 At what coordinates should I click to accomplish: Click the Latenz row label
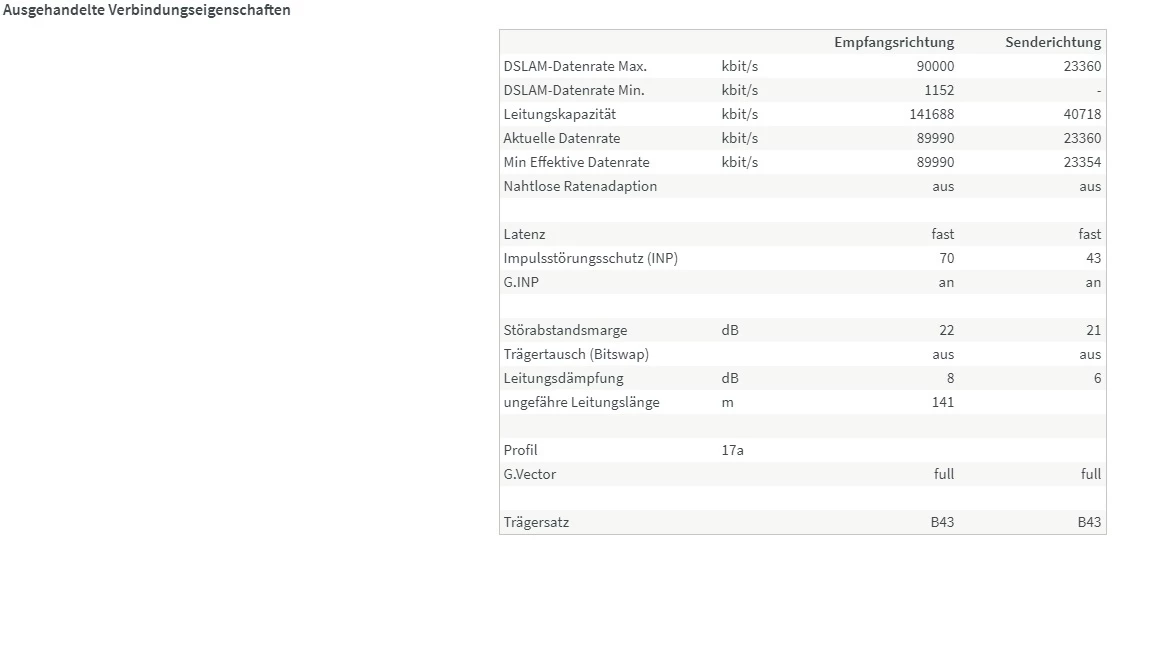[525, 234]
